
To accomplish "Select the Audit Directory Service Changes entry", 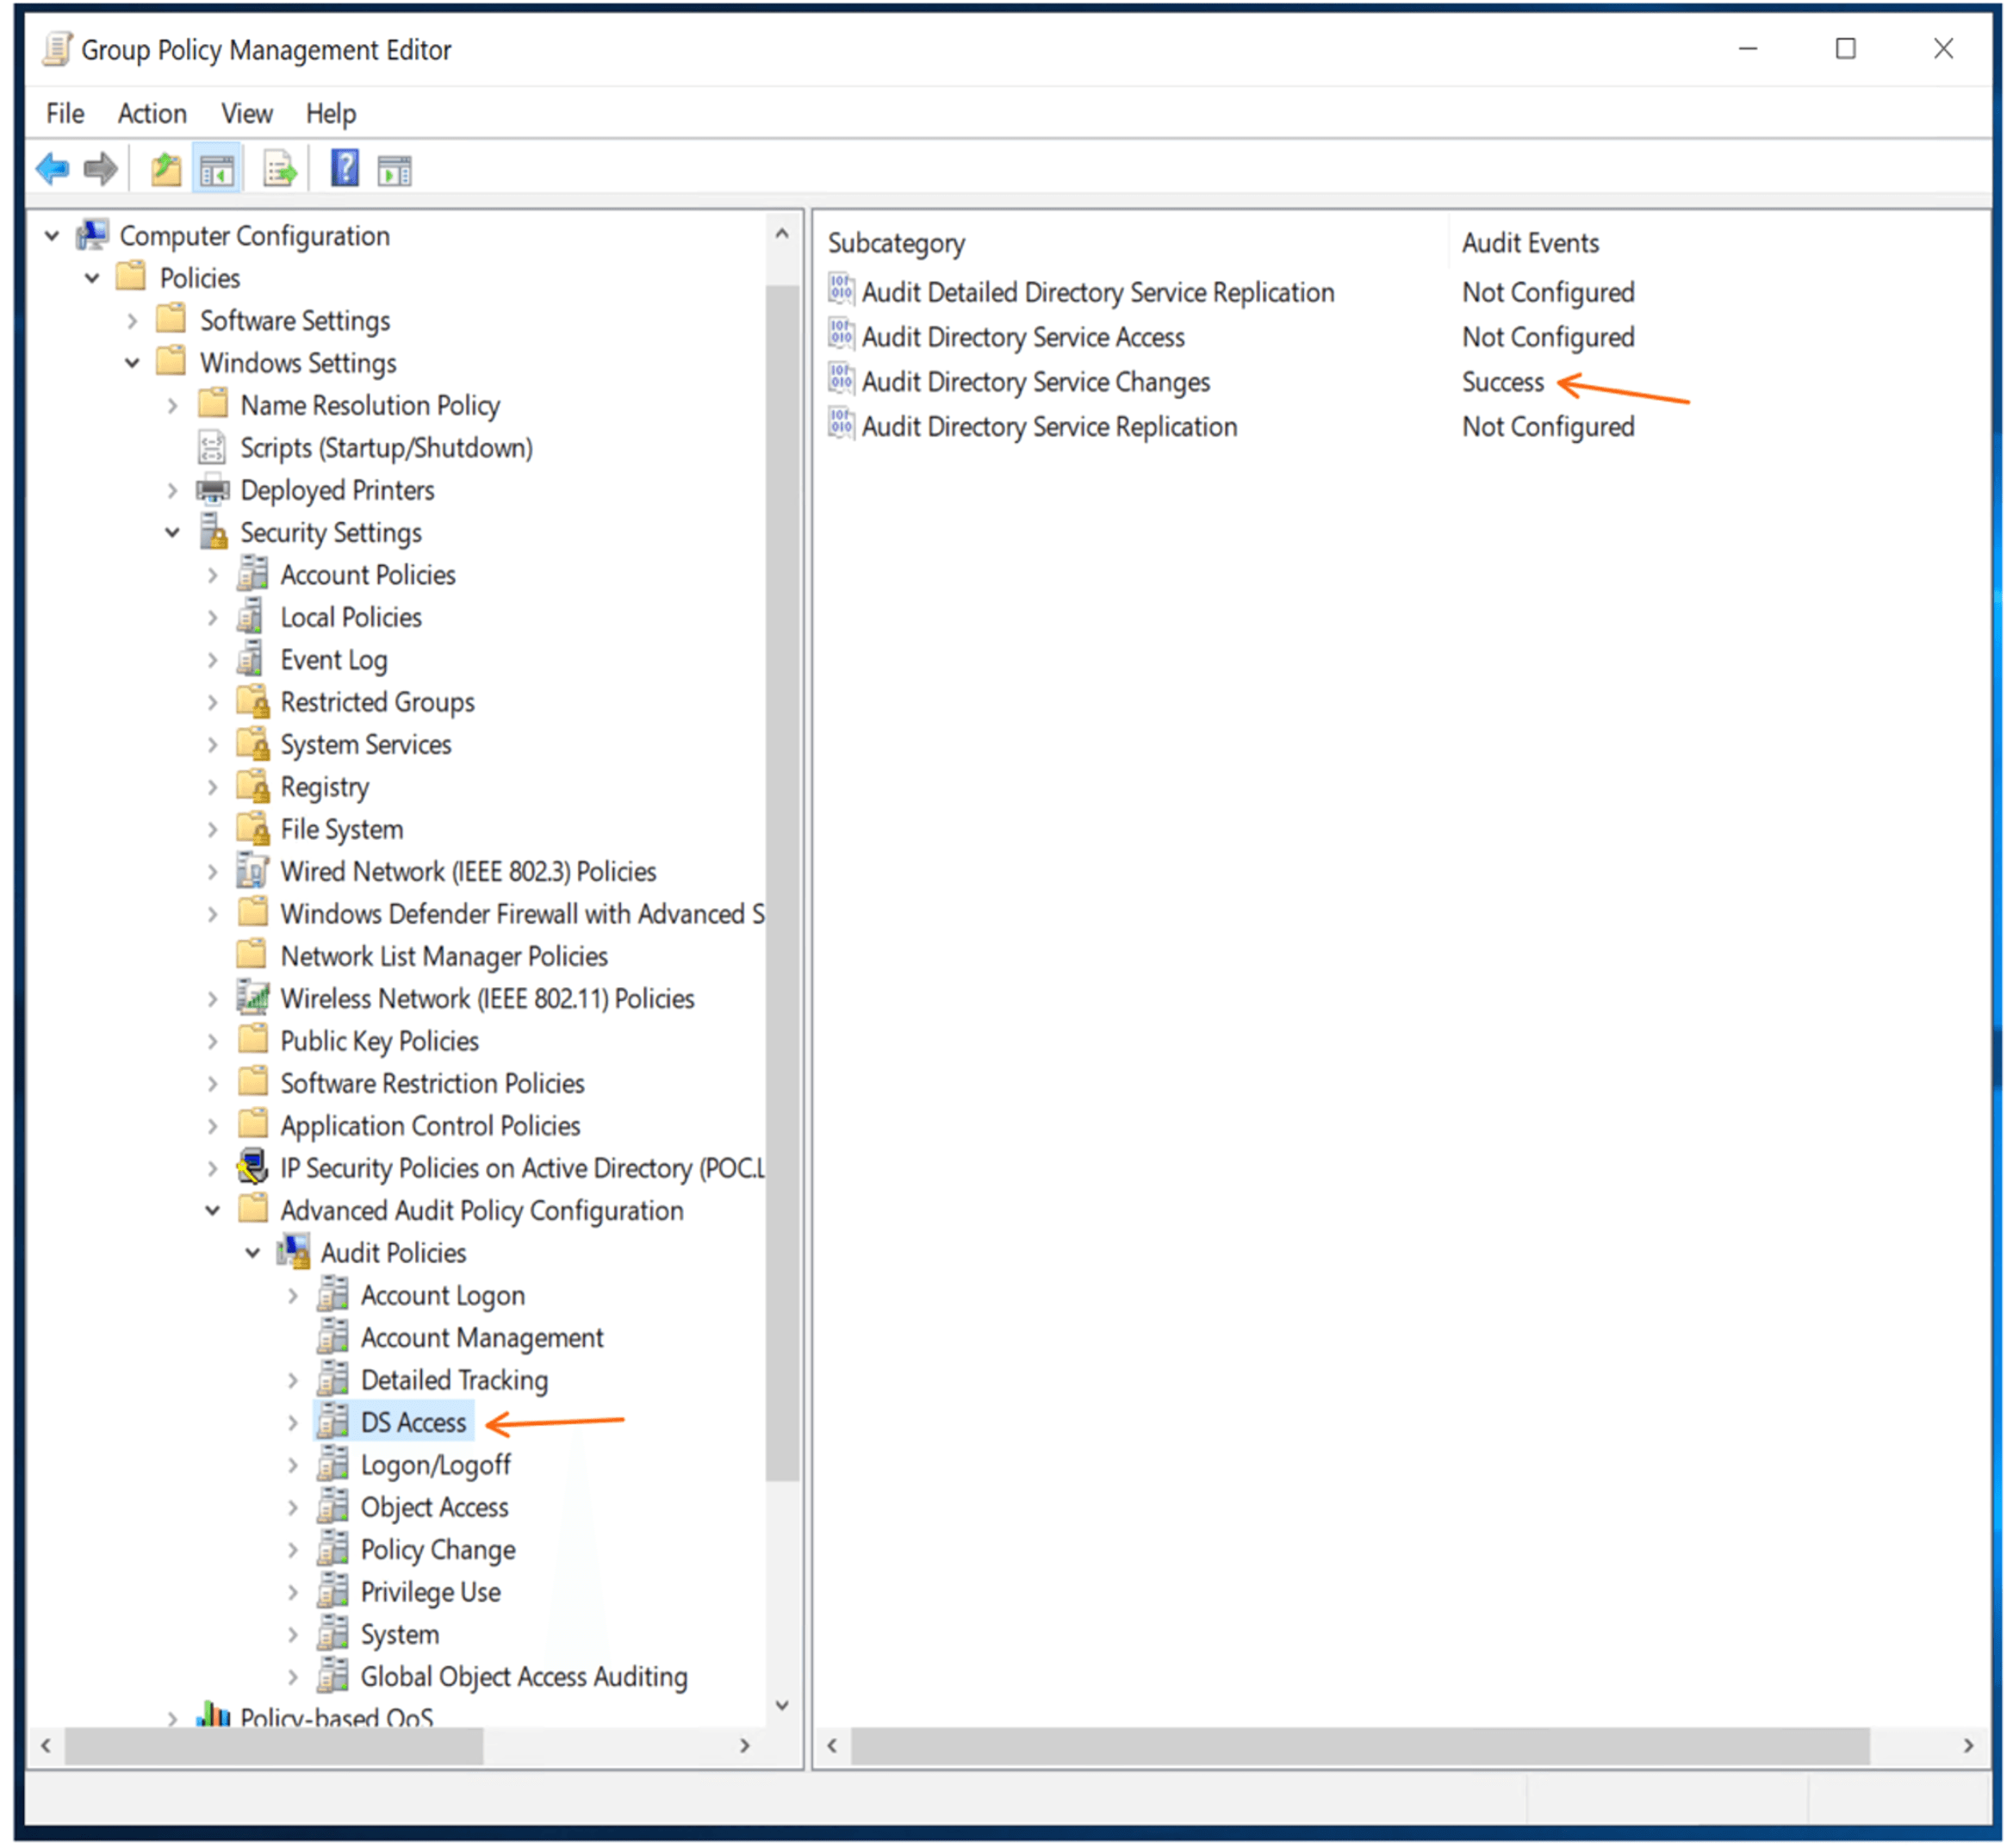I will pyautogui.click(x=1036, y=382).
